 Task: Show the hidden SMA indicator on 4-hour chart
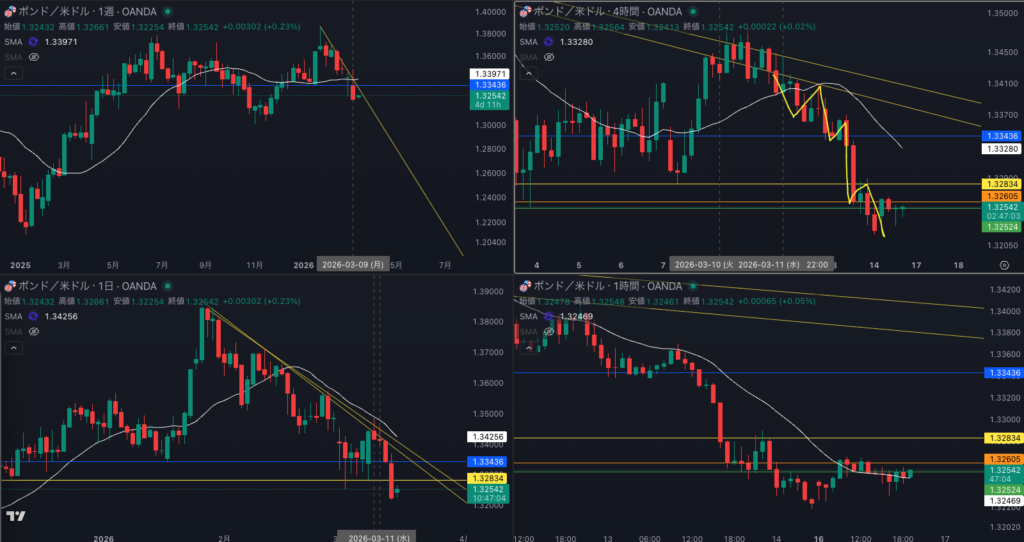(x=548, y=58)
